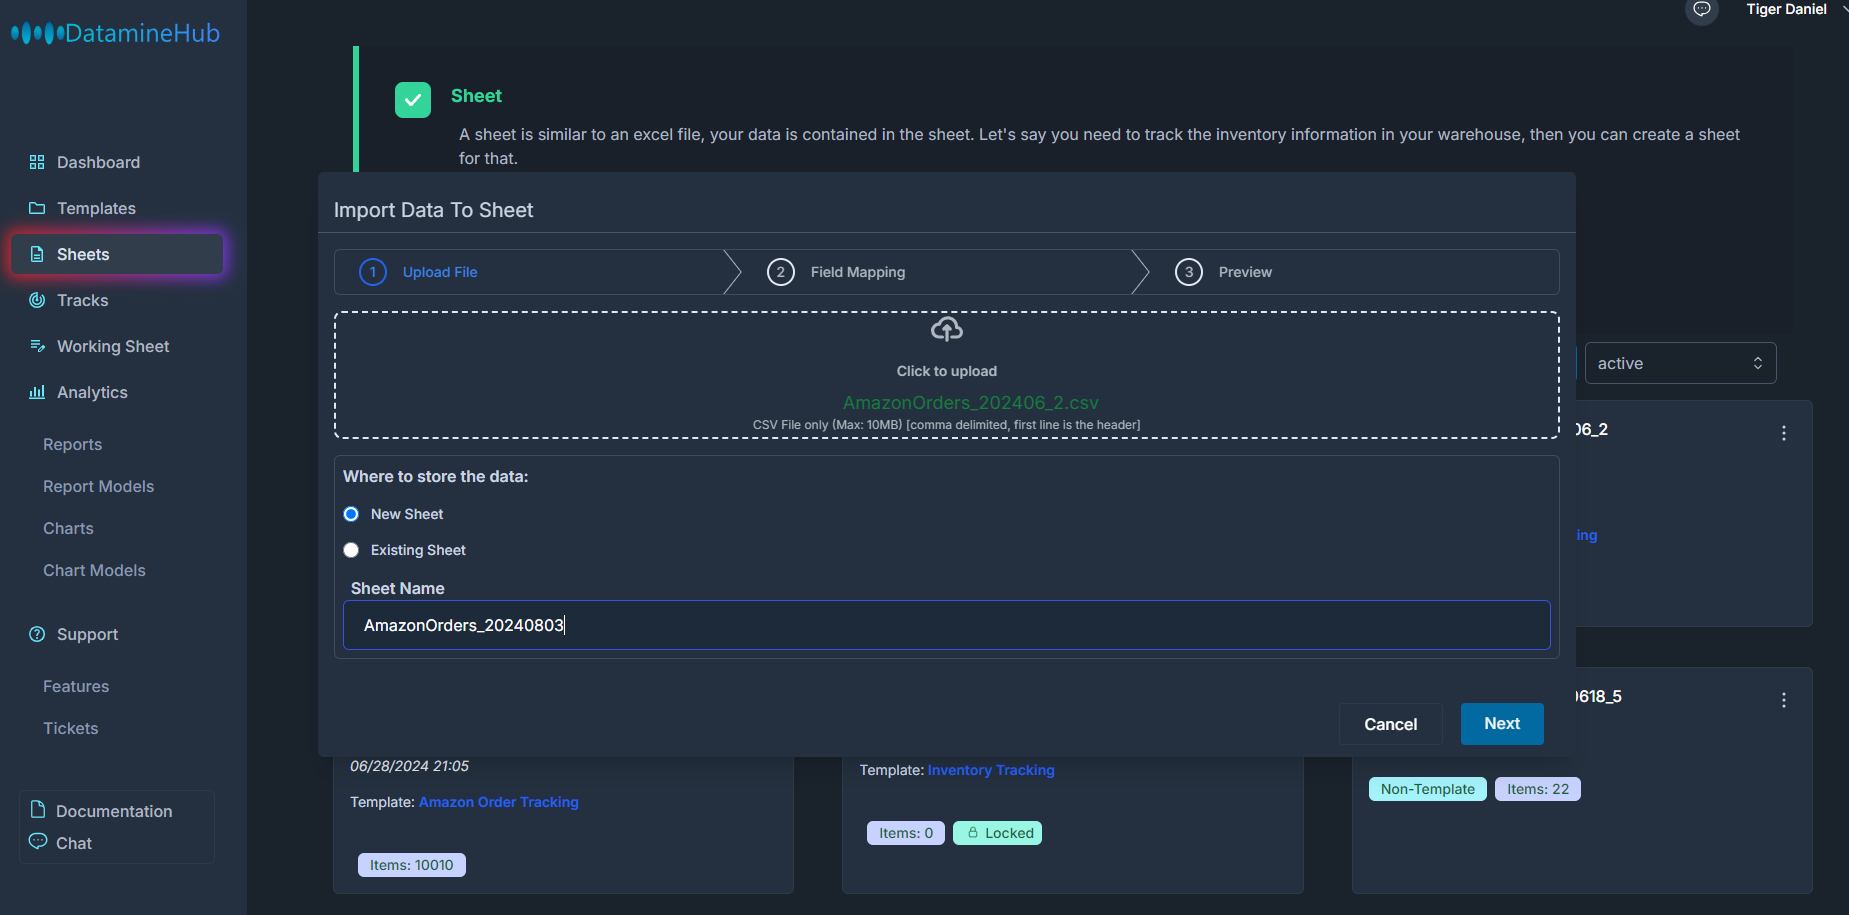
Task: Open the chat message icon beside Tiger Daniel
Action: (1701, 9)
